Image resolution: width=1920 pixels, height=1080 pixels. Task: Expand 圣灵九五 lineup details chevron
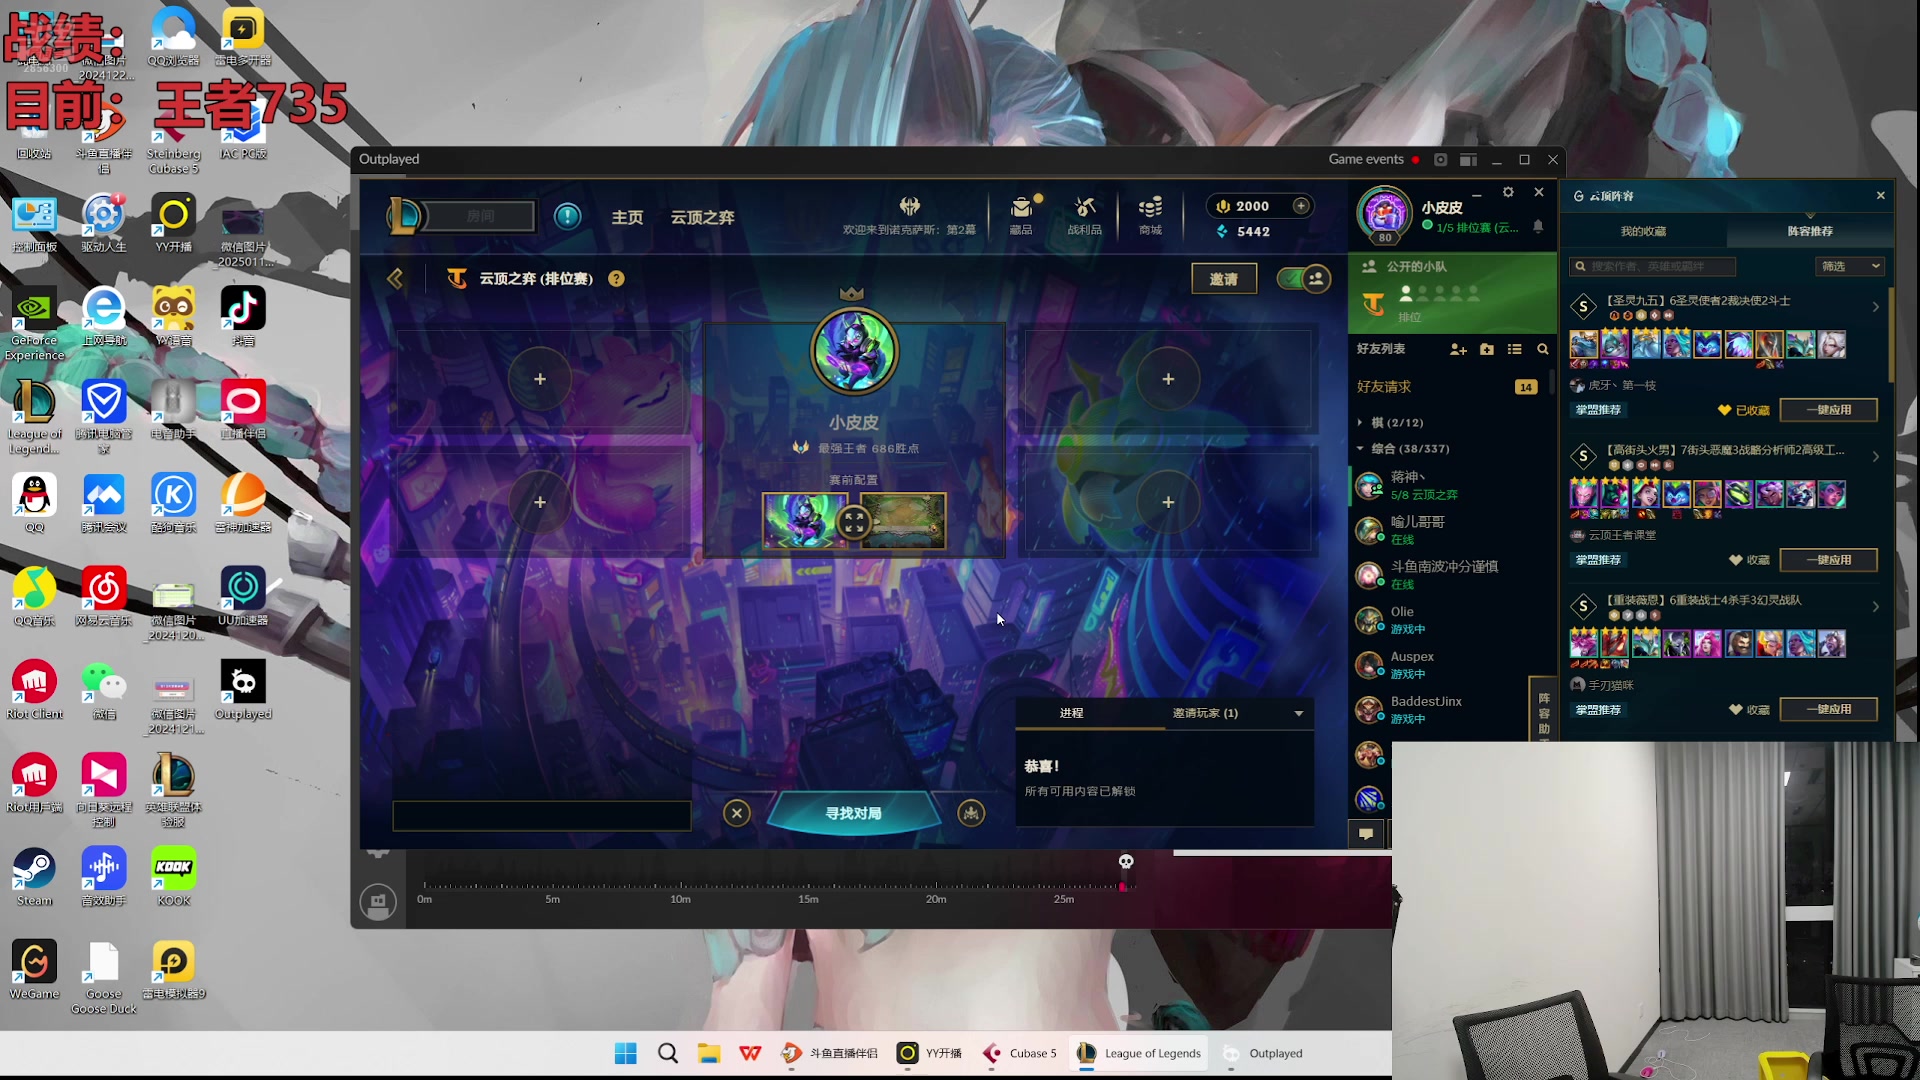coord(1875,307)
